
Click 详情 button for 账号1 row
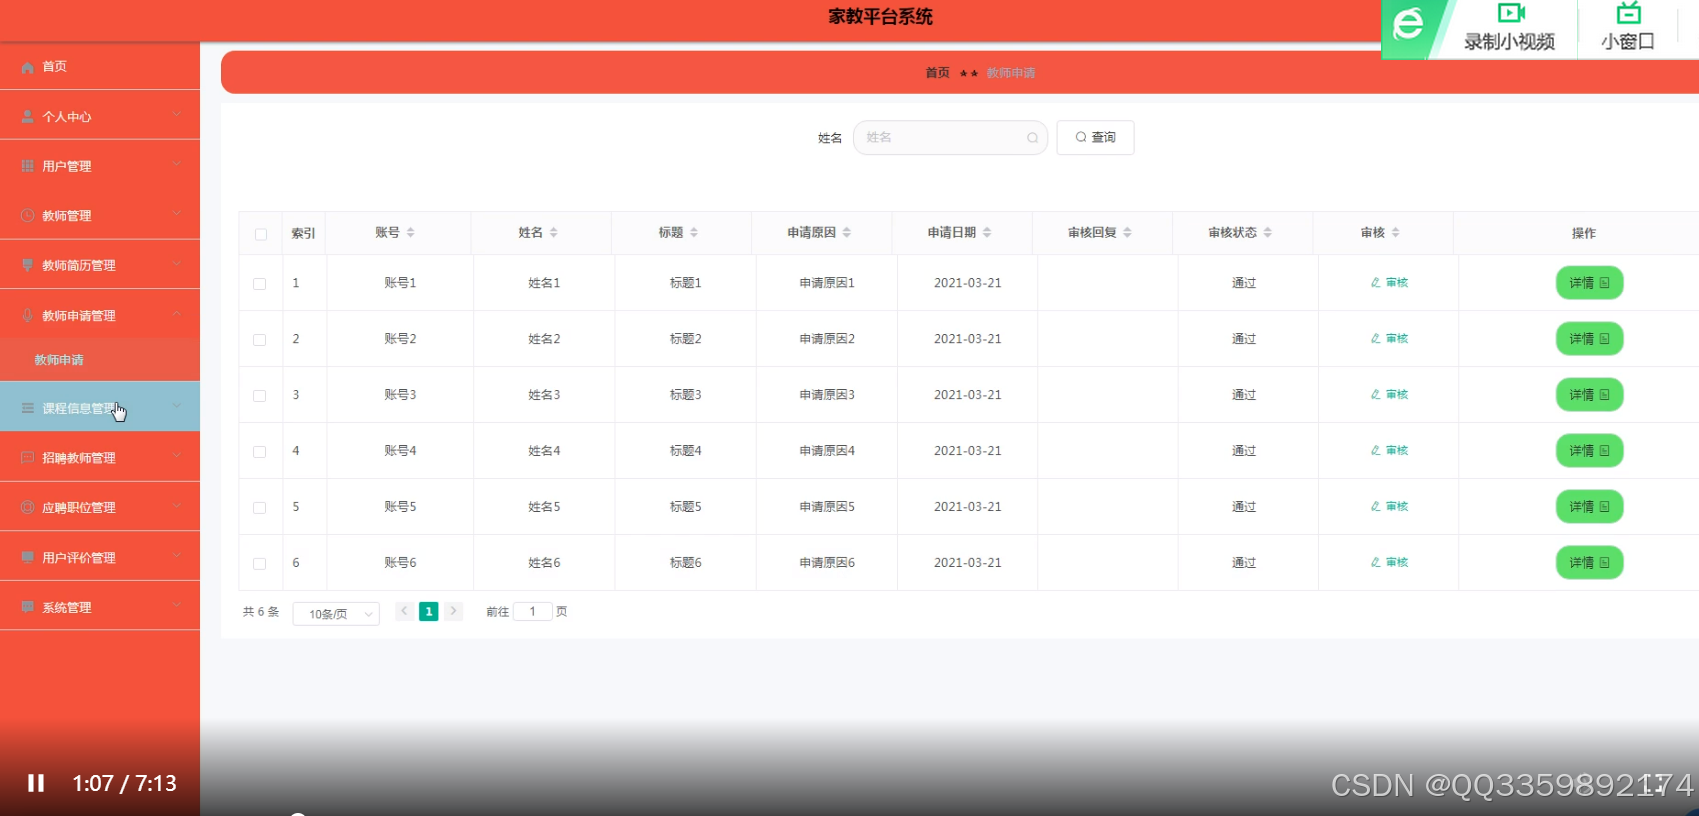pyautogui.click(x=1589, y=283)
